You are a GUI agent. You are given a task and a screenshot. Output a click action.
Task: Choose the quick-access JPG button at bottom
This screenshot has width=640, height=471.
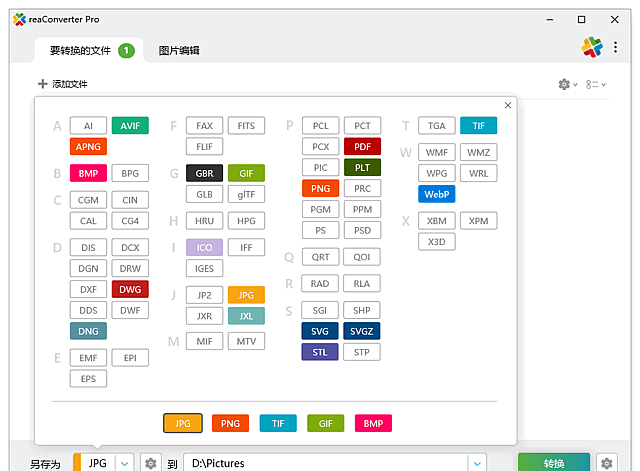click(182, 423)
